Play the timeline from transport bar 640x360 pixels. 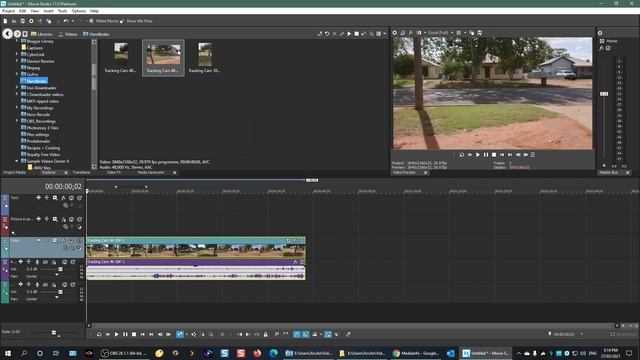click(116, 334)
